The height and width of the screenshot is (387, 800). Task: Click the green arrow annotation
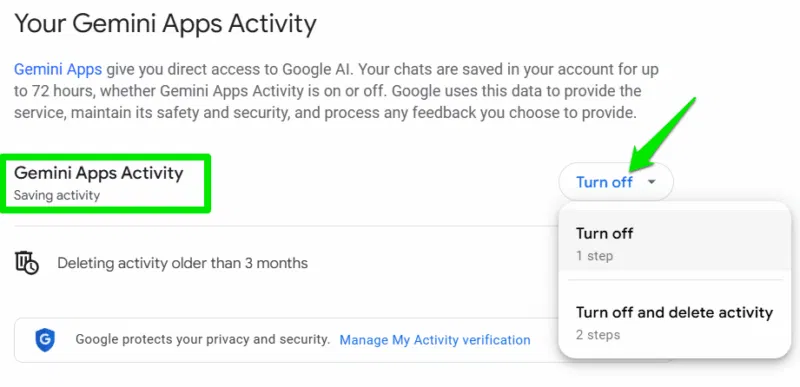660,133
